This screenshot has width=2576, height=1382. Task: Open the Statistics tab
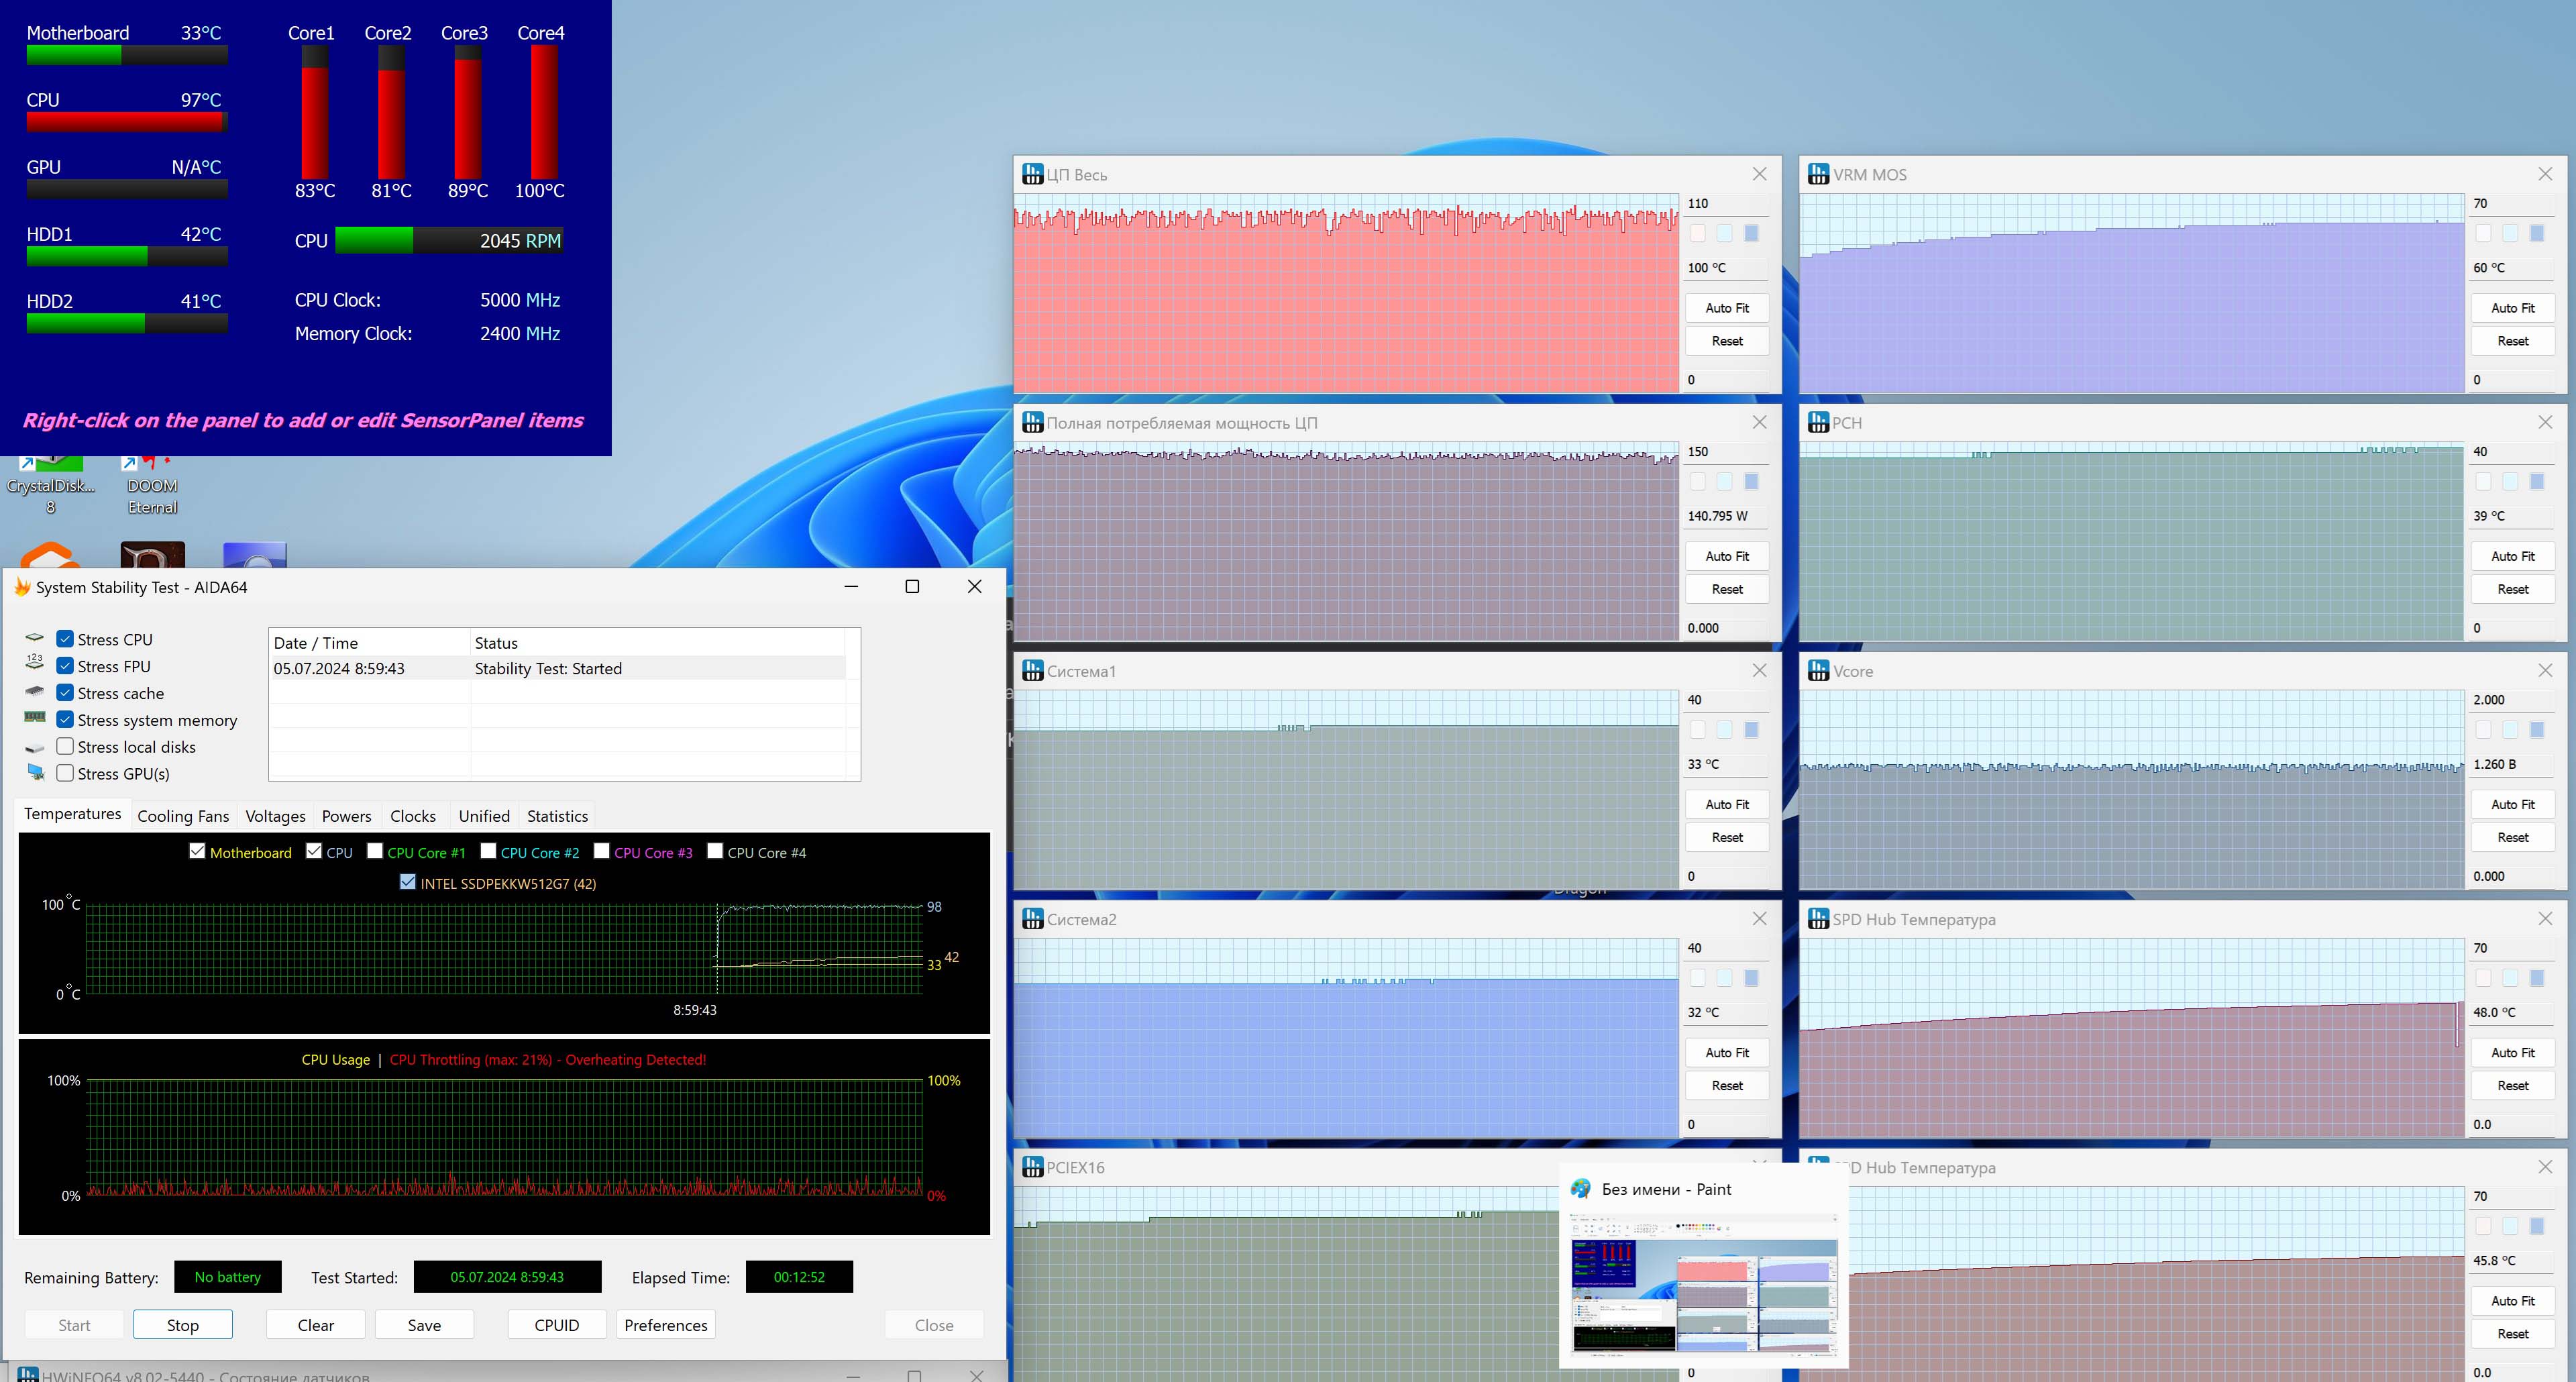click(x=557, y=816)
